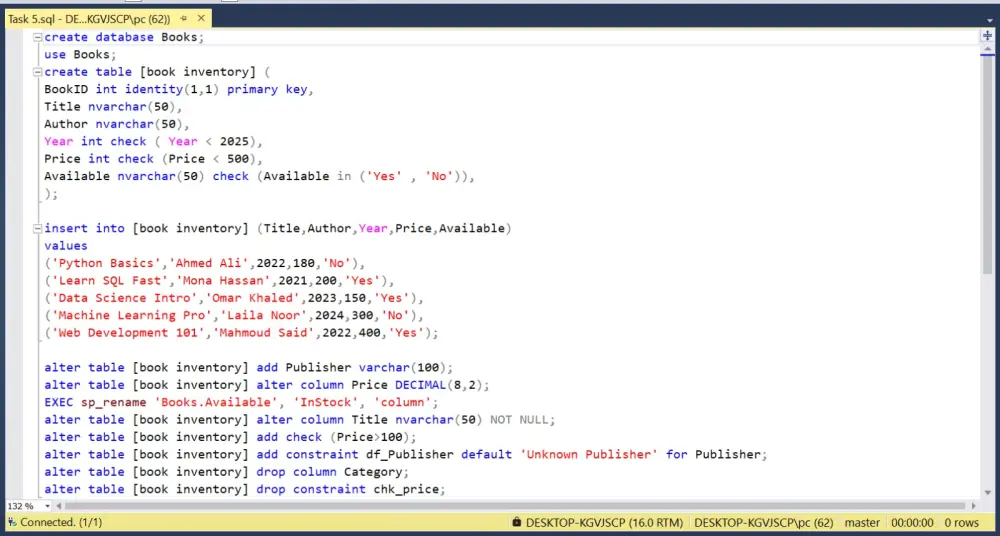This screenshot has width=1000, height=536.
Task: Click the 'Machine Learning Pro' row values
Action: [234, 315]
